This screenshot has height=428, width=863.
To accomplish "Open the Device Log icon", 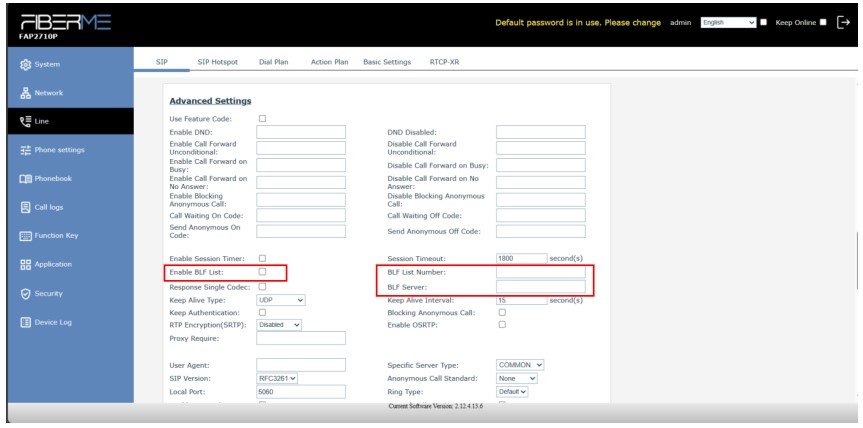I will coord(25,322).
